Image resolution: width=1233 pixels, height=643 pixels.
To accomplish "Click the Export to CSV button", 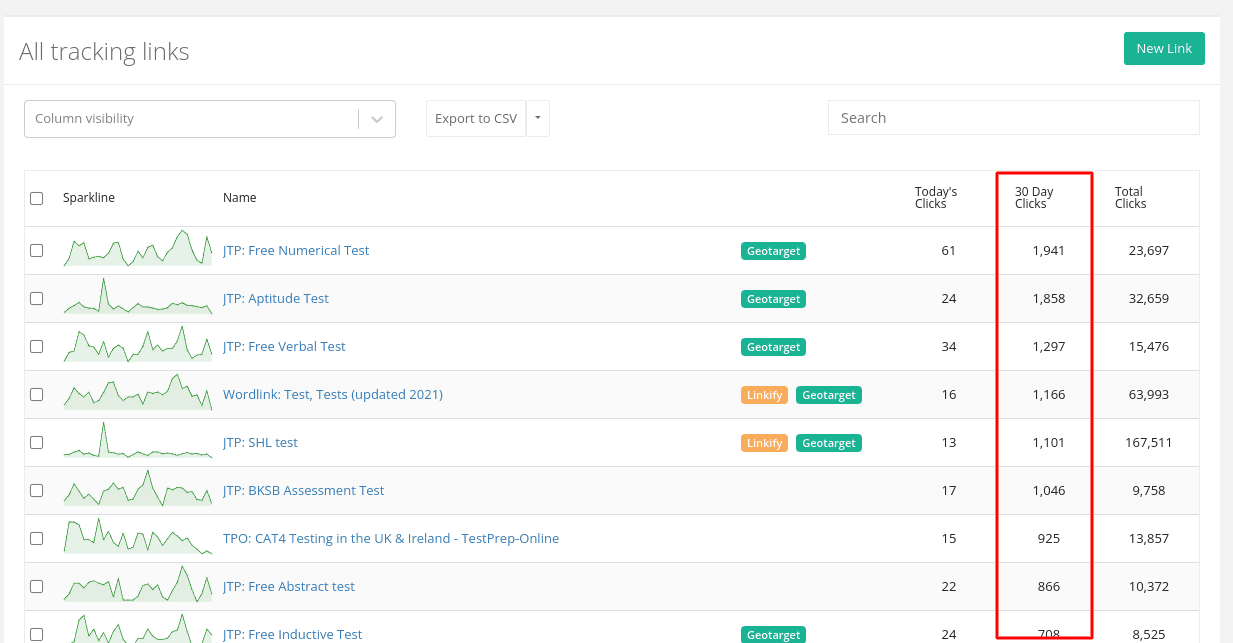I will tap(476, 119).
